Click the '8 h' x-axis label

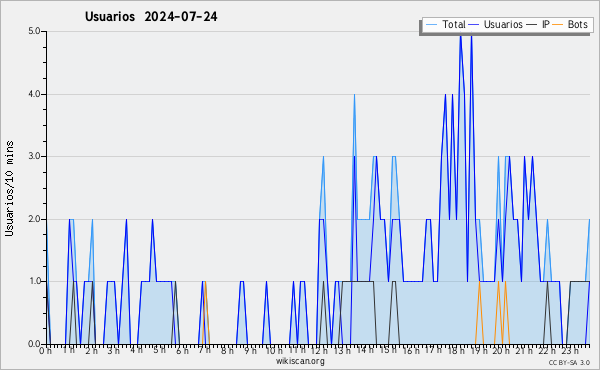(x=227, y=351)
